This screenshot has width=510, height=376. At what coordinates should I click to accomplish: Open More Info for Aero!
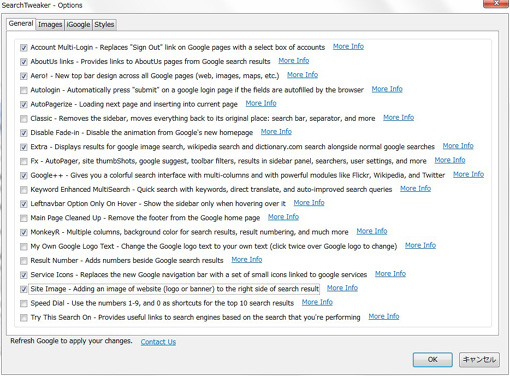click(302, 75)
